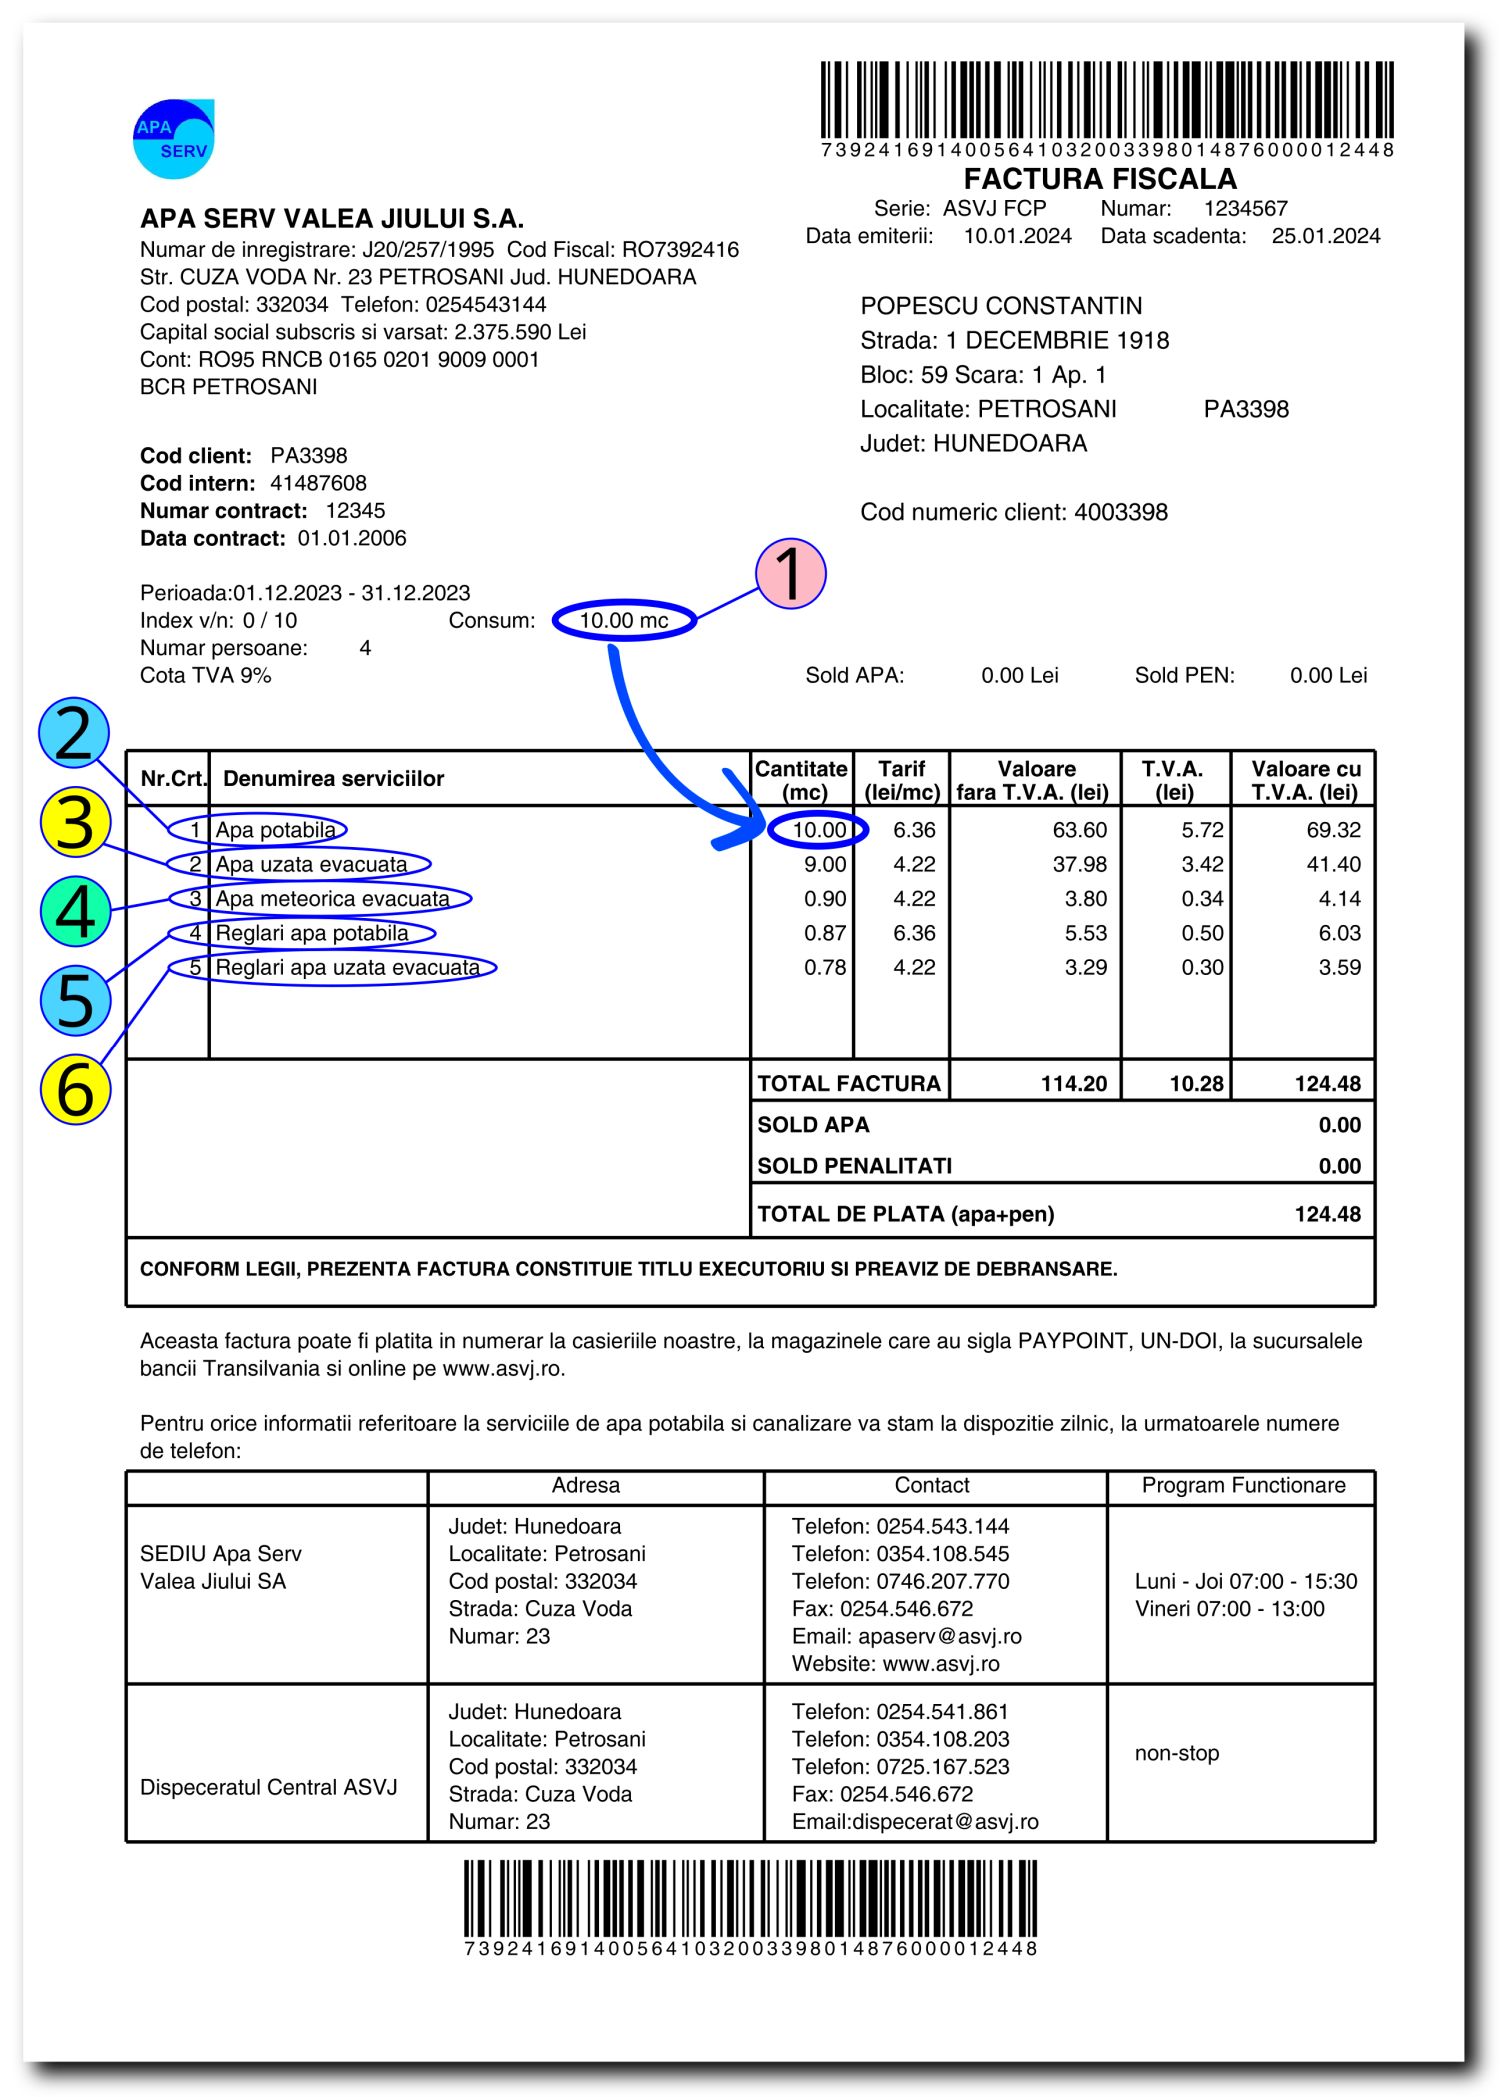Image resolution: width=1500 pixels, height=2097 pixels.
Task: Select the invoice number 1234567
Action: tap(1245, 208)
